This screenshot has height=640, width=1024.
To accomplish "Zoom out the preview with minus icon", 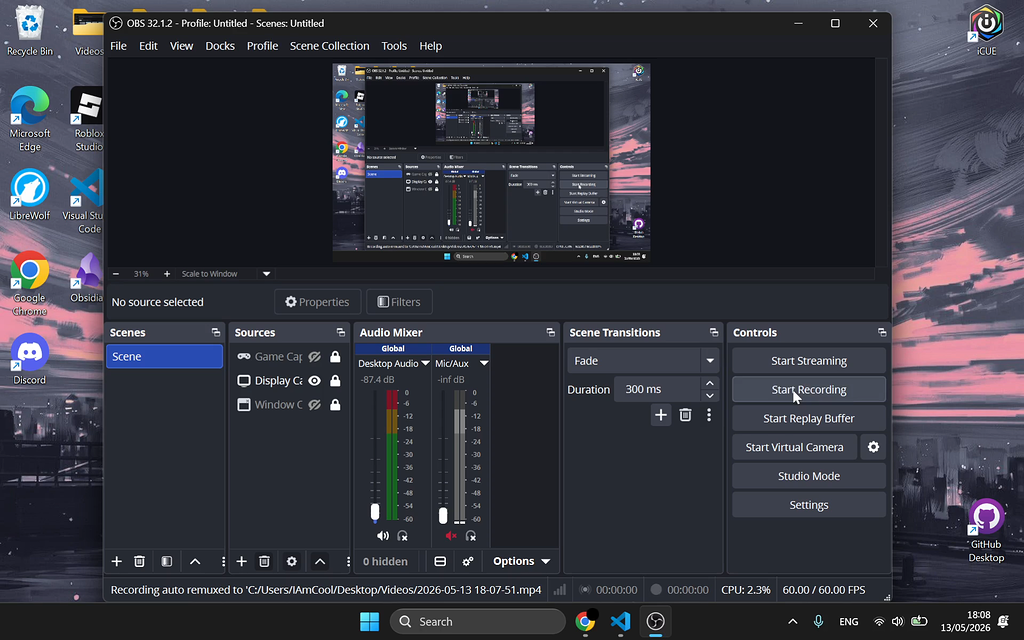I will (x=116, y=274).
